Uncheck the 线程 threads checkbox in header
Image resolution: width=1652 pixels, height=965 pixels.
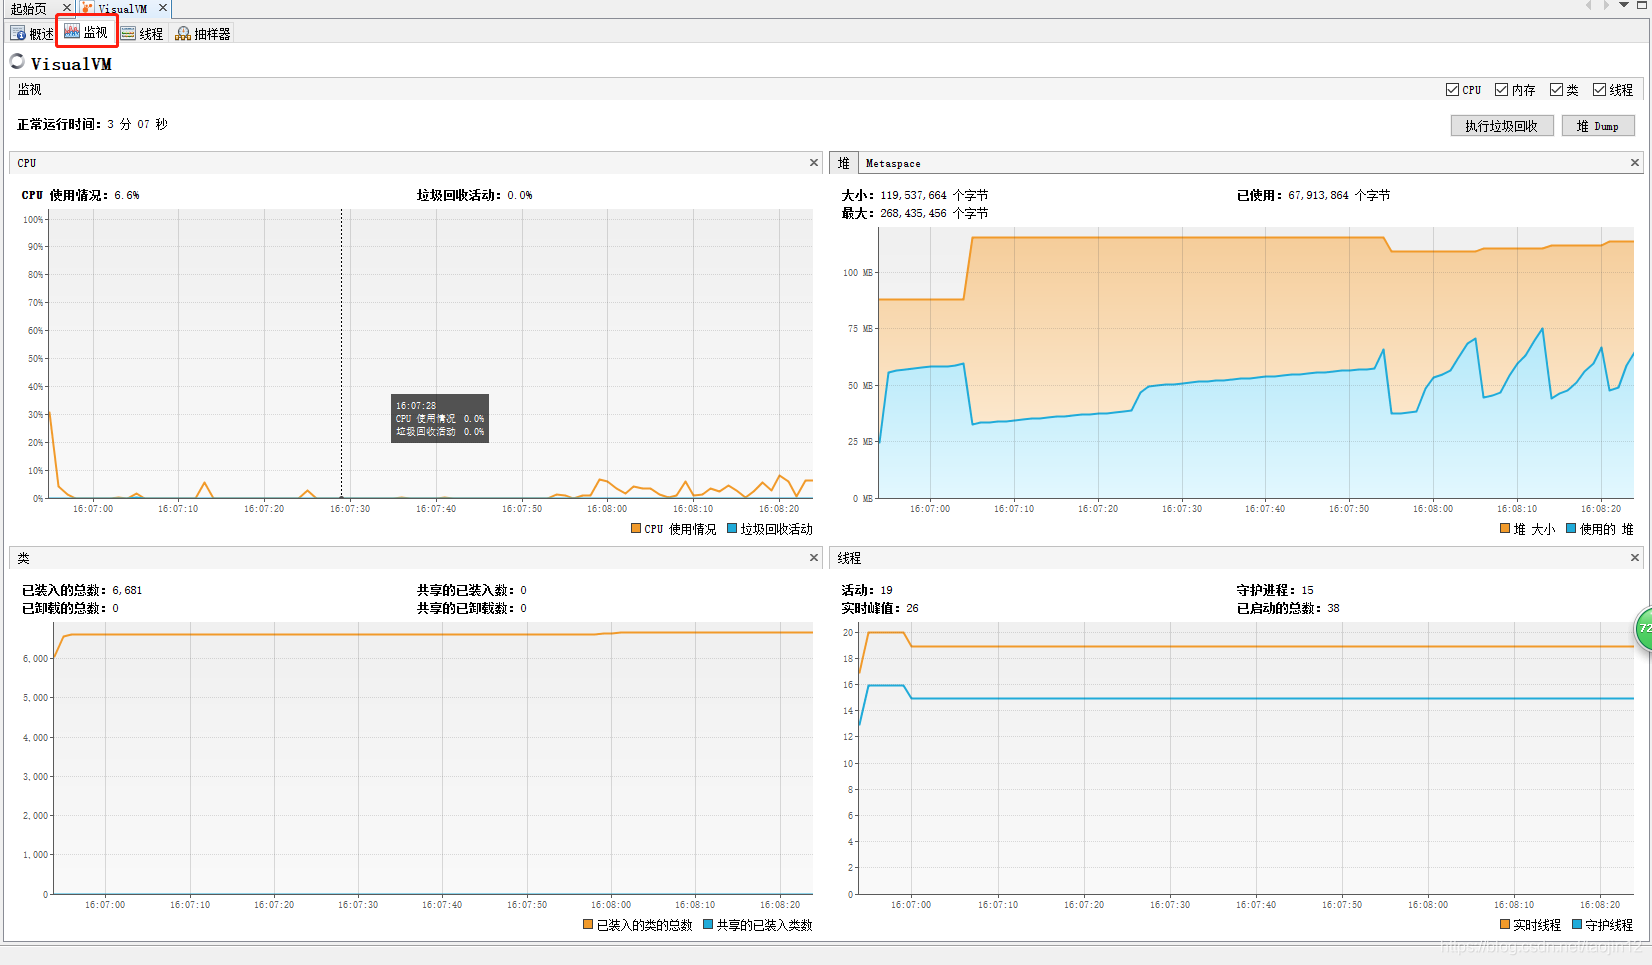pos(1599,90)
